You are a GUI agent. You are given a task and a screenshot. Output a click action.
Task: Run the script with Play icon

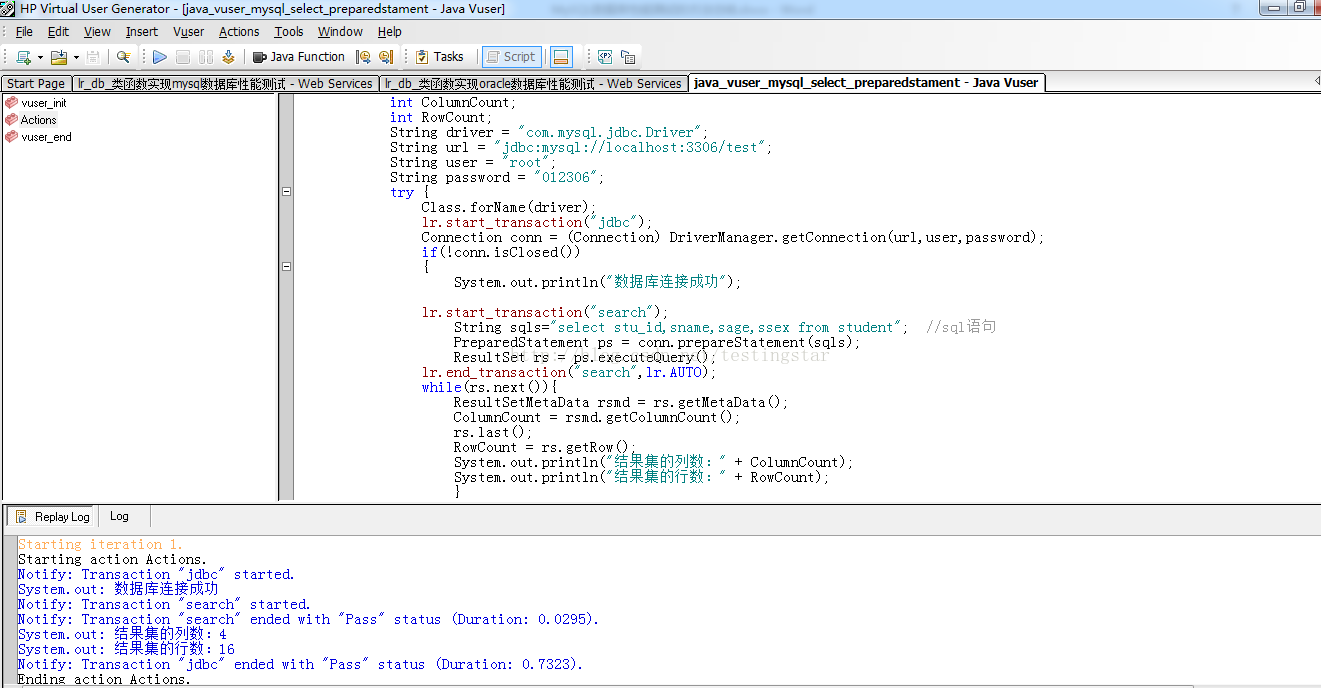(x=160, y=57)
